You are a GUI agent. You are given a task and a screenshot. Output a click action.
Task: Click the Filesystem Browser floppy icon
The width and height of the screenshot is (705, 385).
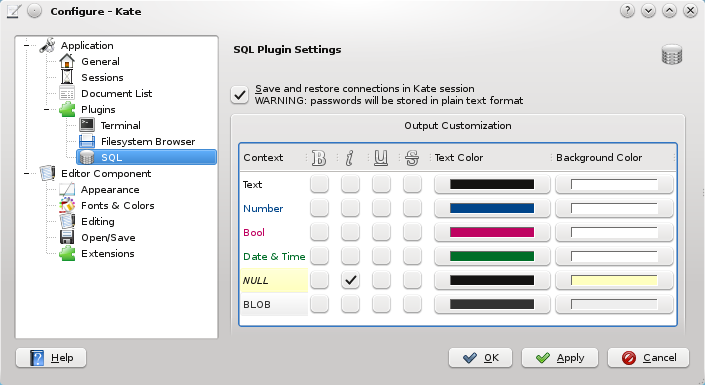(87, 141)
